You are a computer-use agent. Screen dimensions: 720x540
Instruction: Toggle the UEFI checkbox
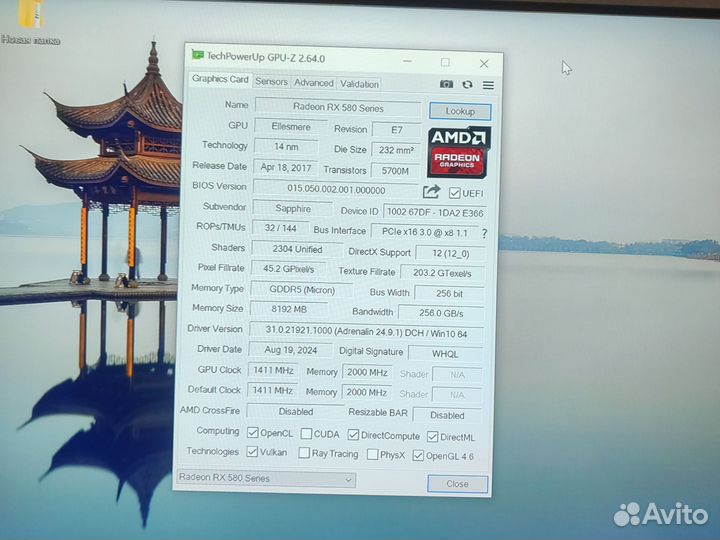point(455,193)
